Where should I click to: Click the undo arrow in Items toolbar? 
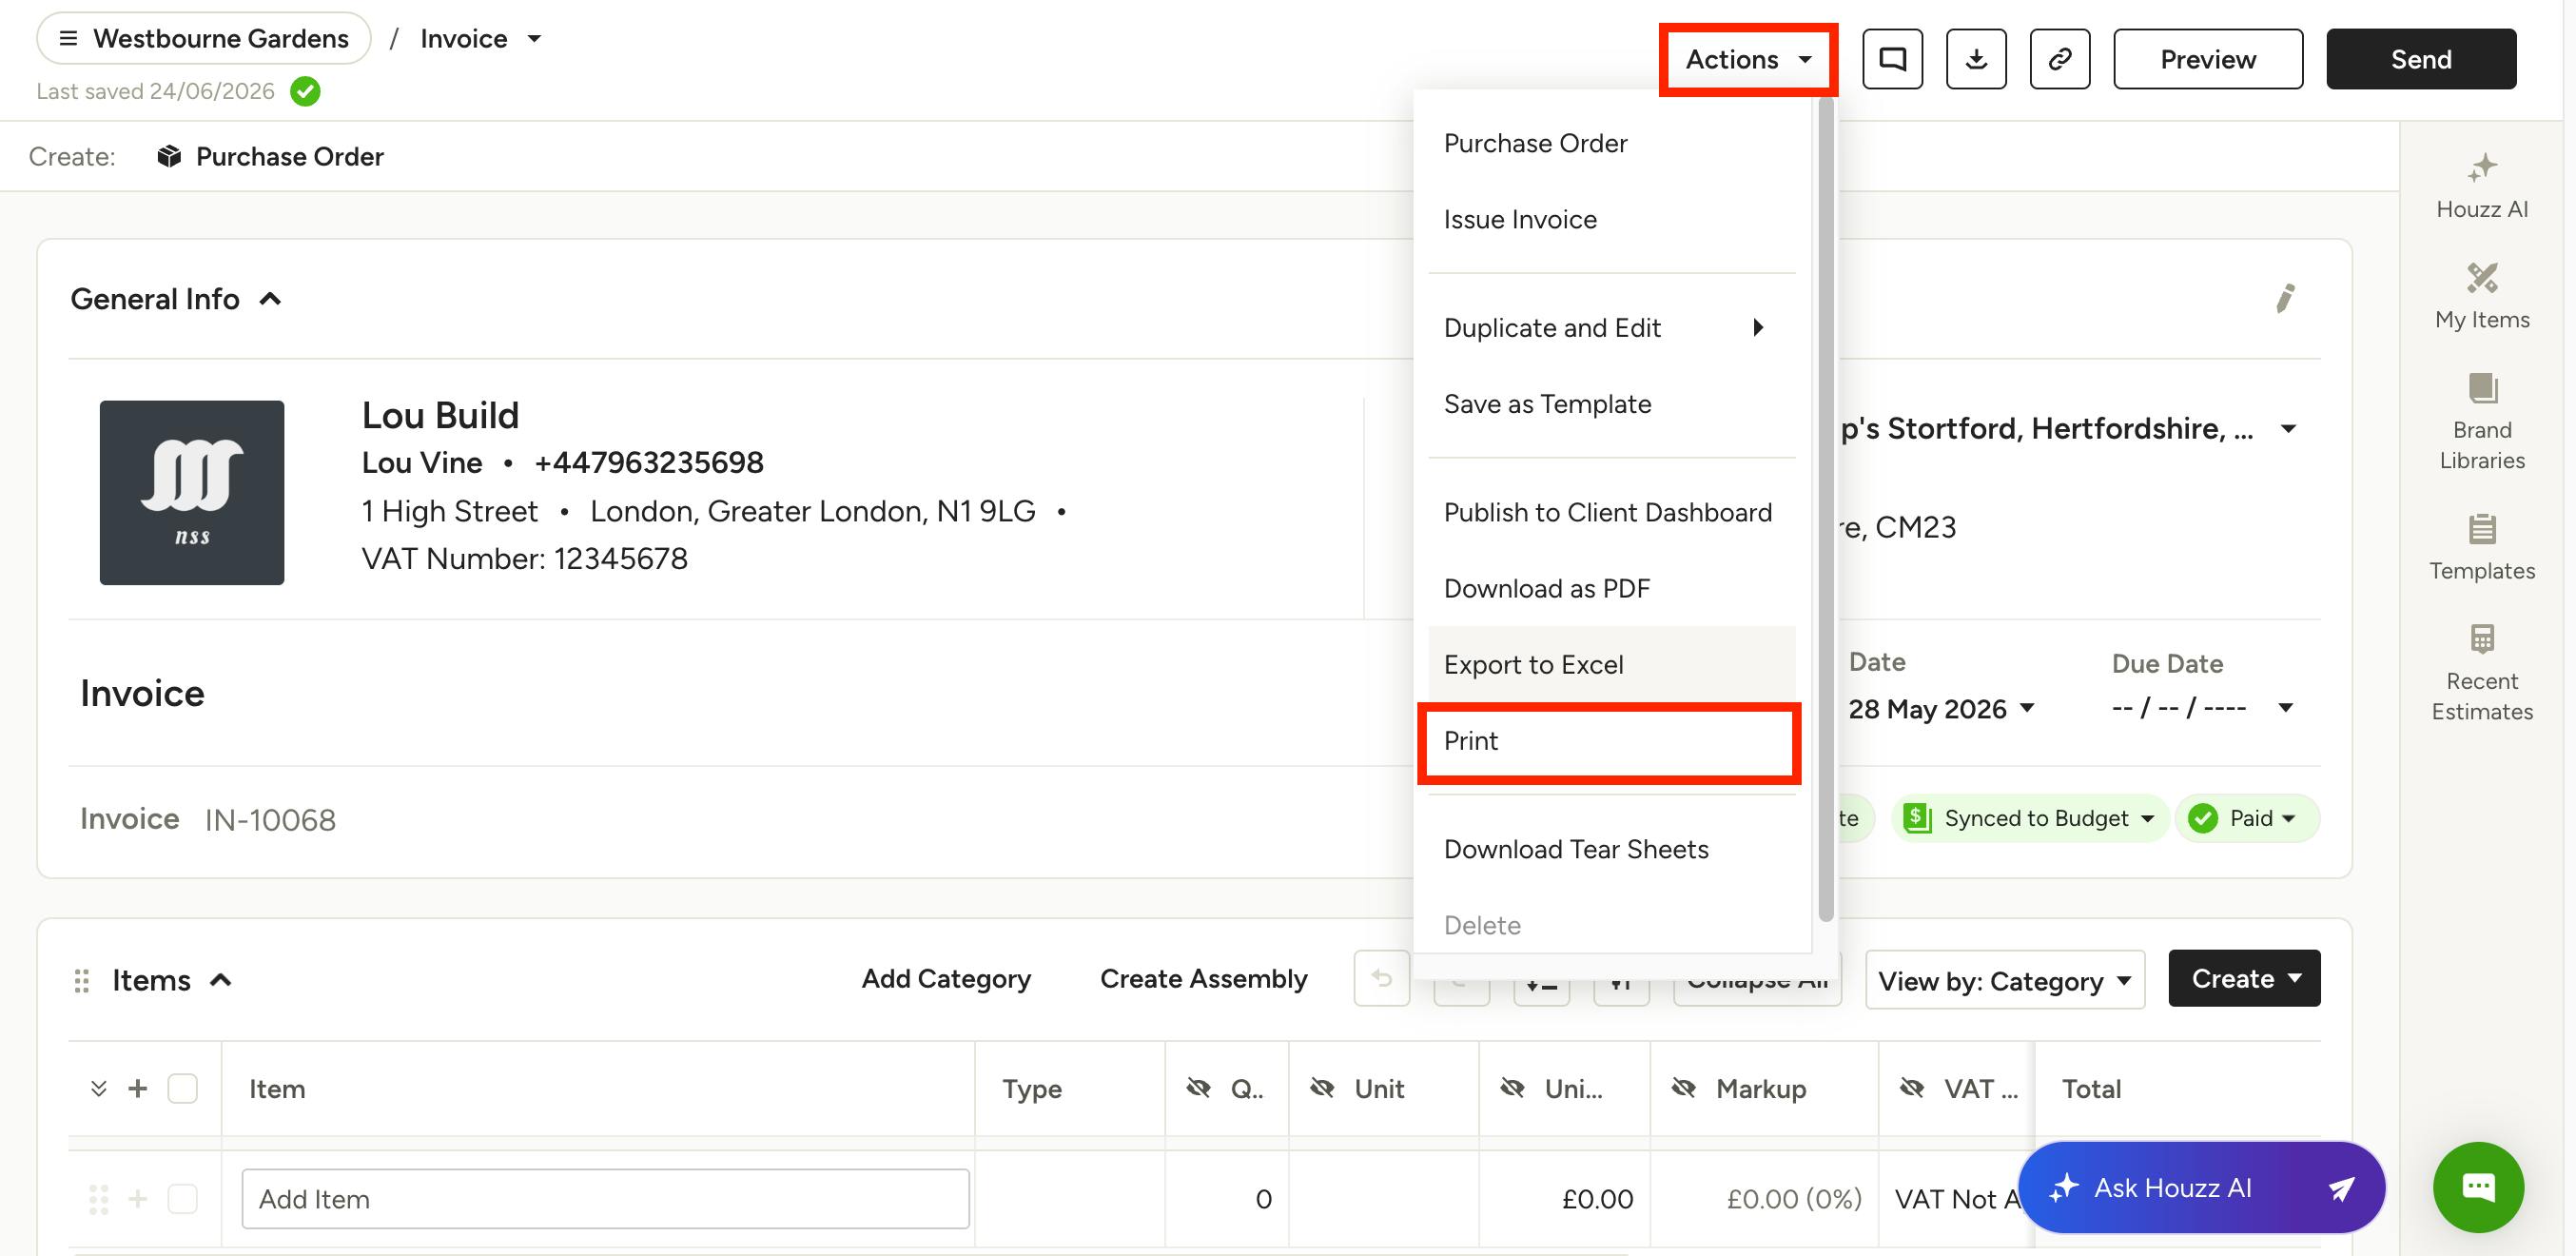pyautogui.click(x=1381, y=977)
